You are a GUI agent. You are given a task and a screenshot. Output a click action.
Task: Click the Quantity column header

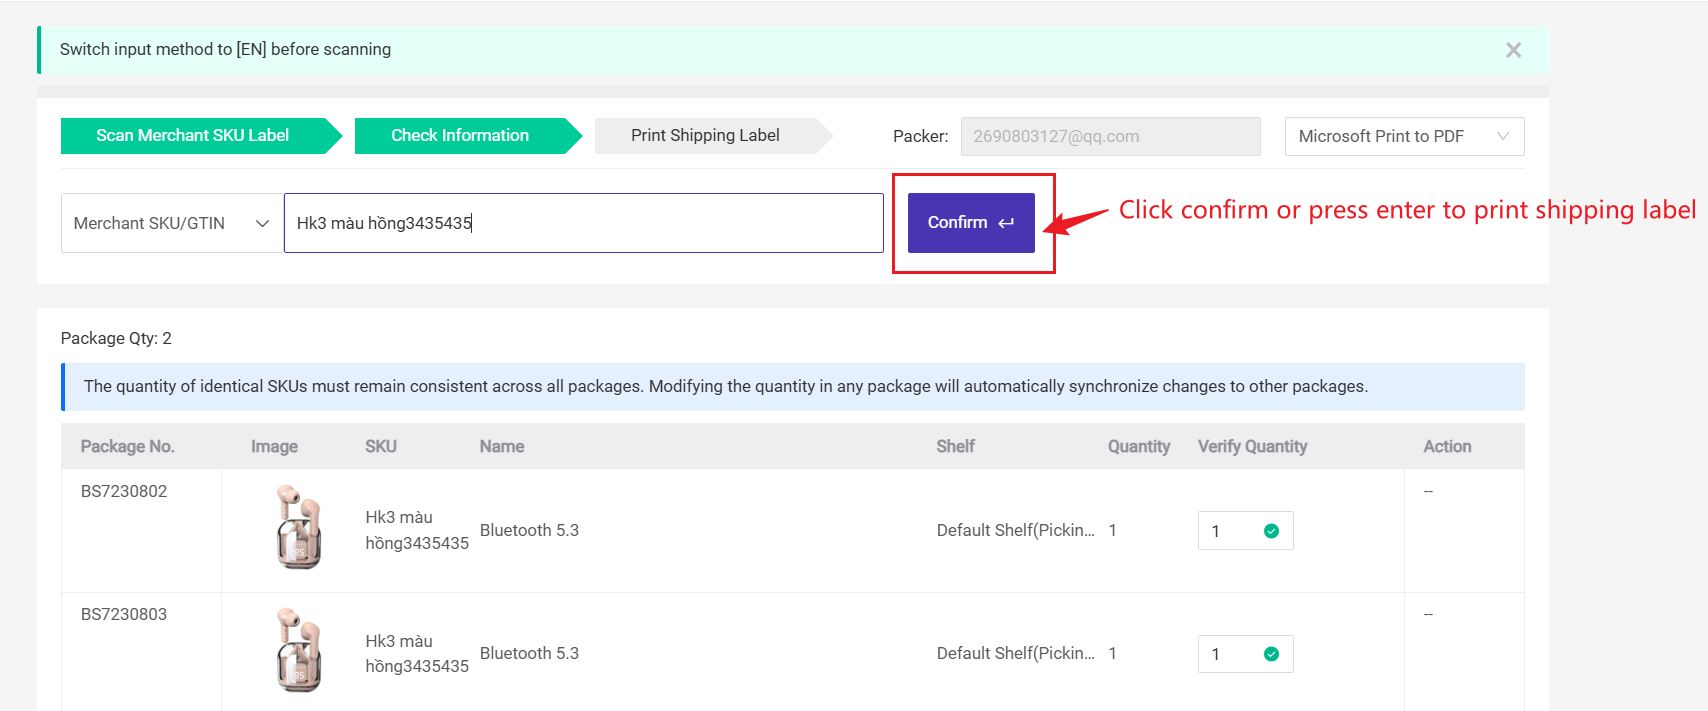(x=1139, y=446)
